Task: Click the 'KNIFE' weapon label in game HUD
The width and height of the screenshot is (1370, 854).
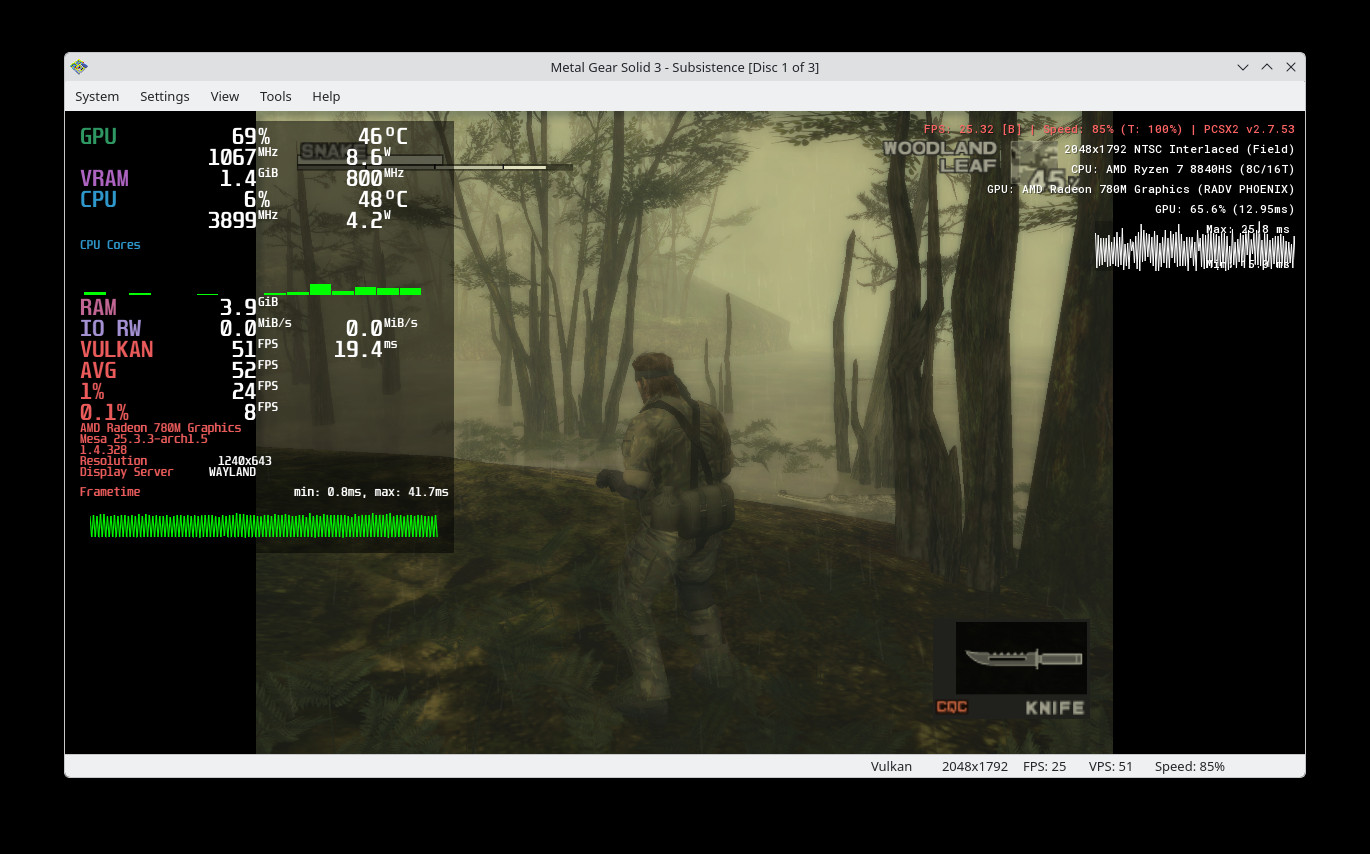Action: coord(1055,708)
